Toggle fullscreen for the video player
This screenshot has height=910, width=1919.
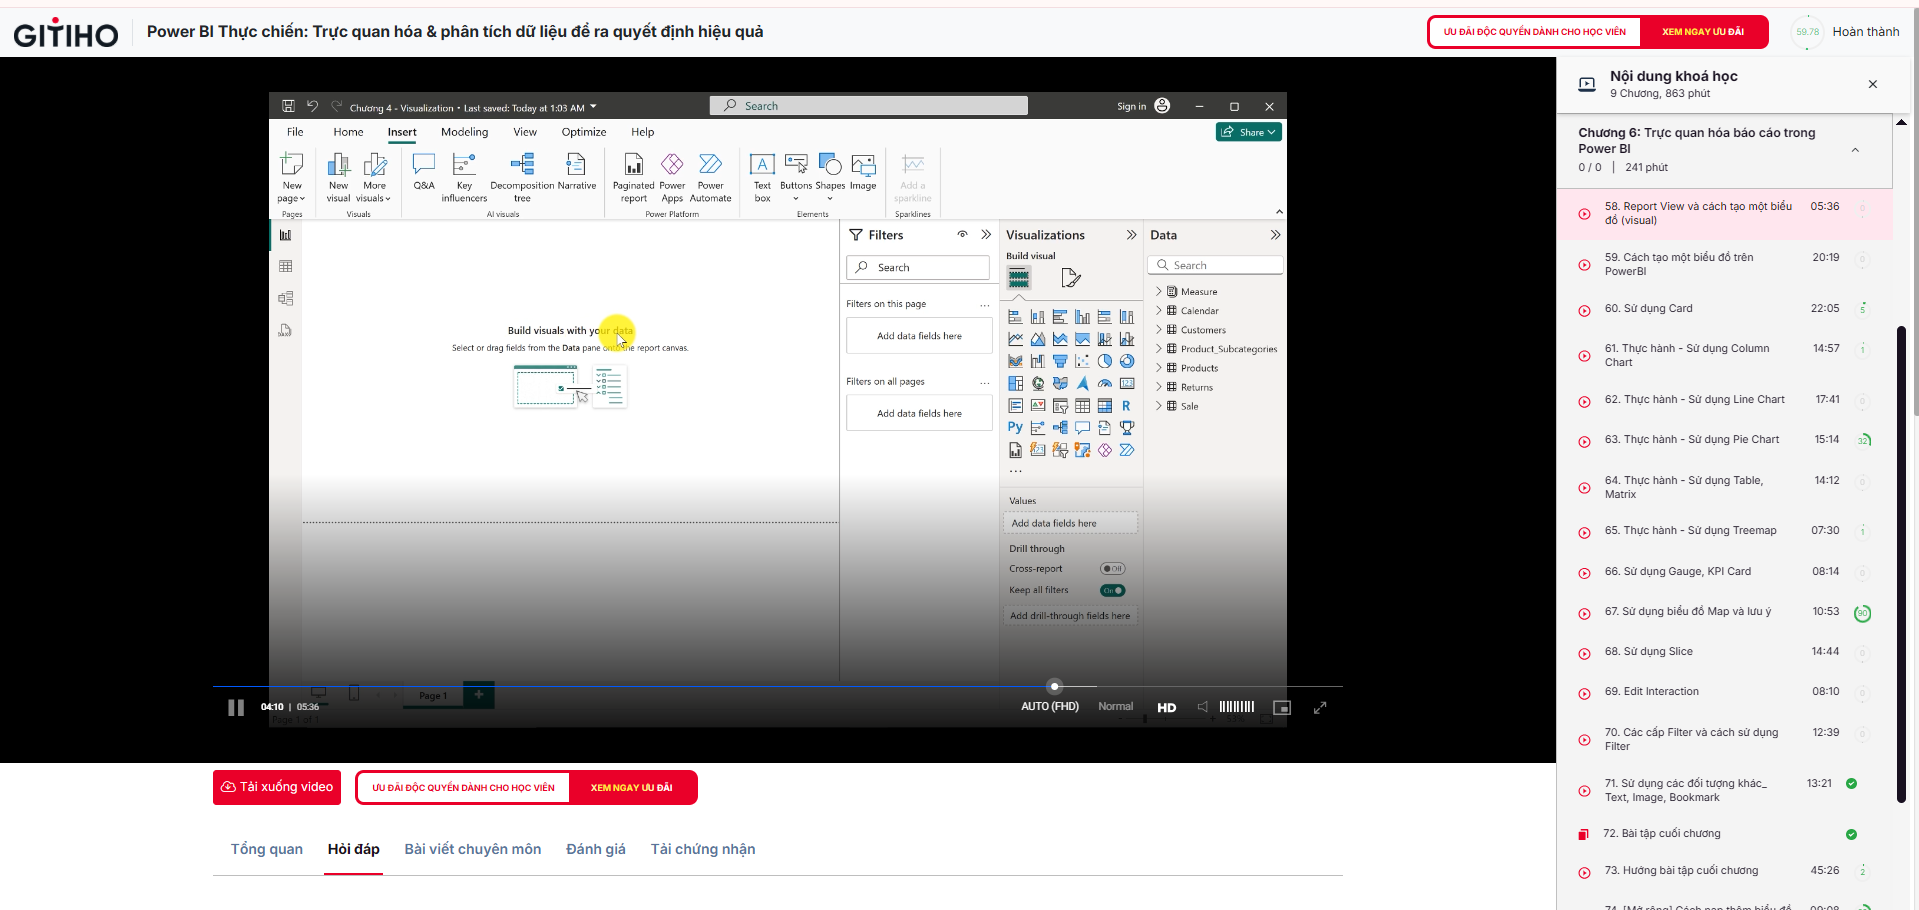(1320, 707)
